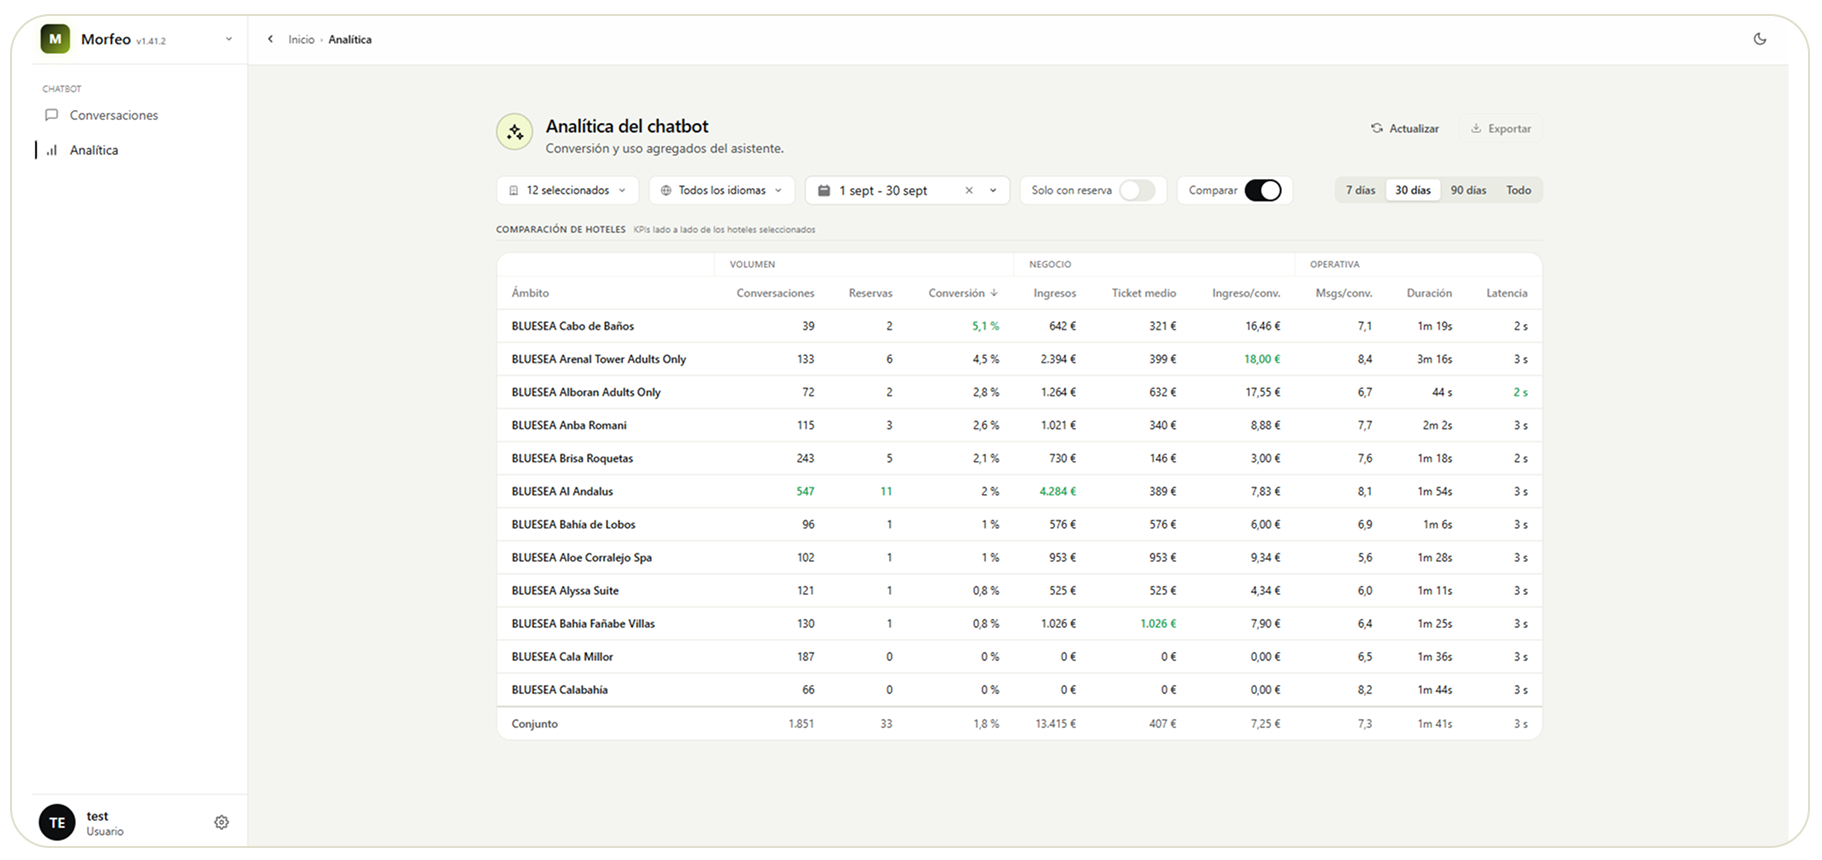The image size is (1822, 860).
Task: Click the 1.026 € Ticket medio value
Action: click(x=1158, y=623)
